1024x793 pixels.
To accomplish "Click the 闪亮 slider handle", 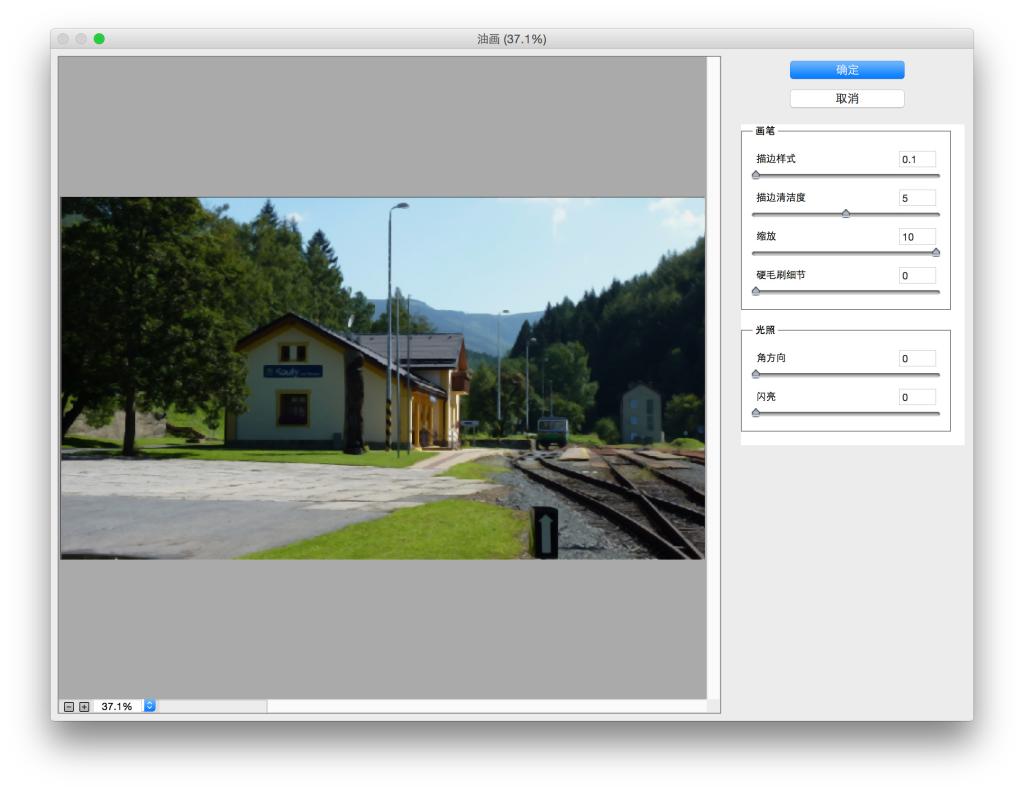I will (756, 413).
